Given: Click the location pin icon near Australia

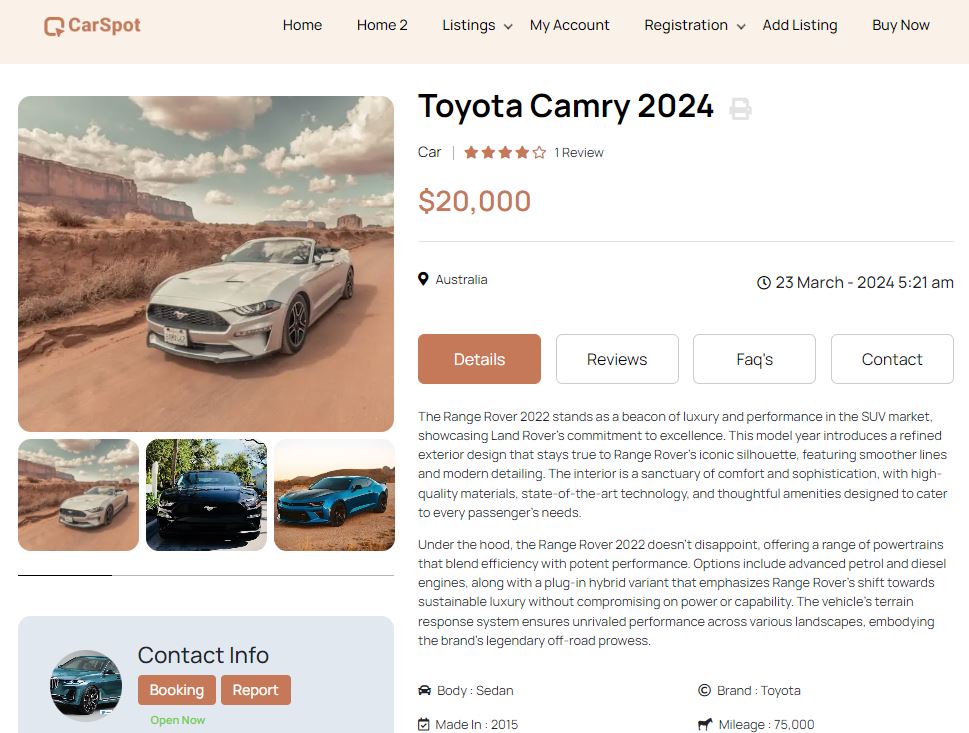Looking at the screenshot, I should coord(423,279).
